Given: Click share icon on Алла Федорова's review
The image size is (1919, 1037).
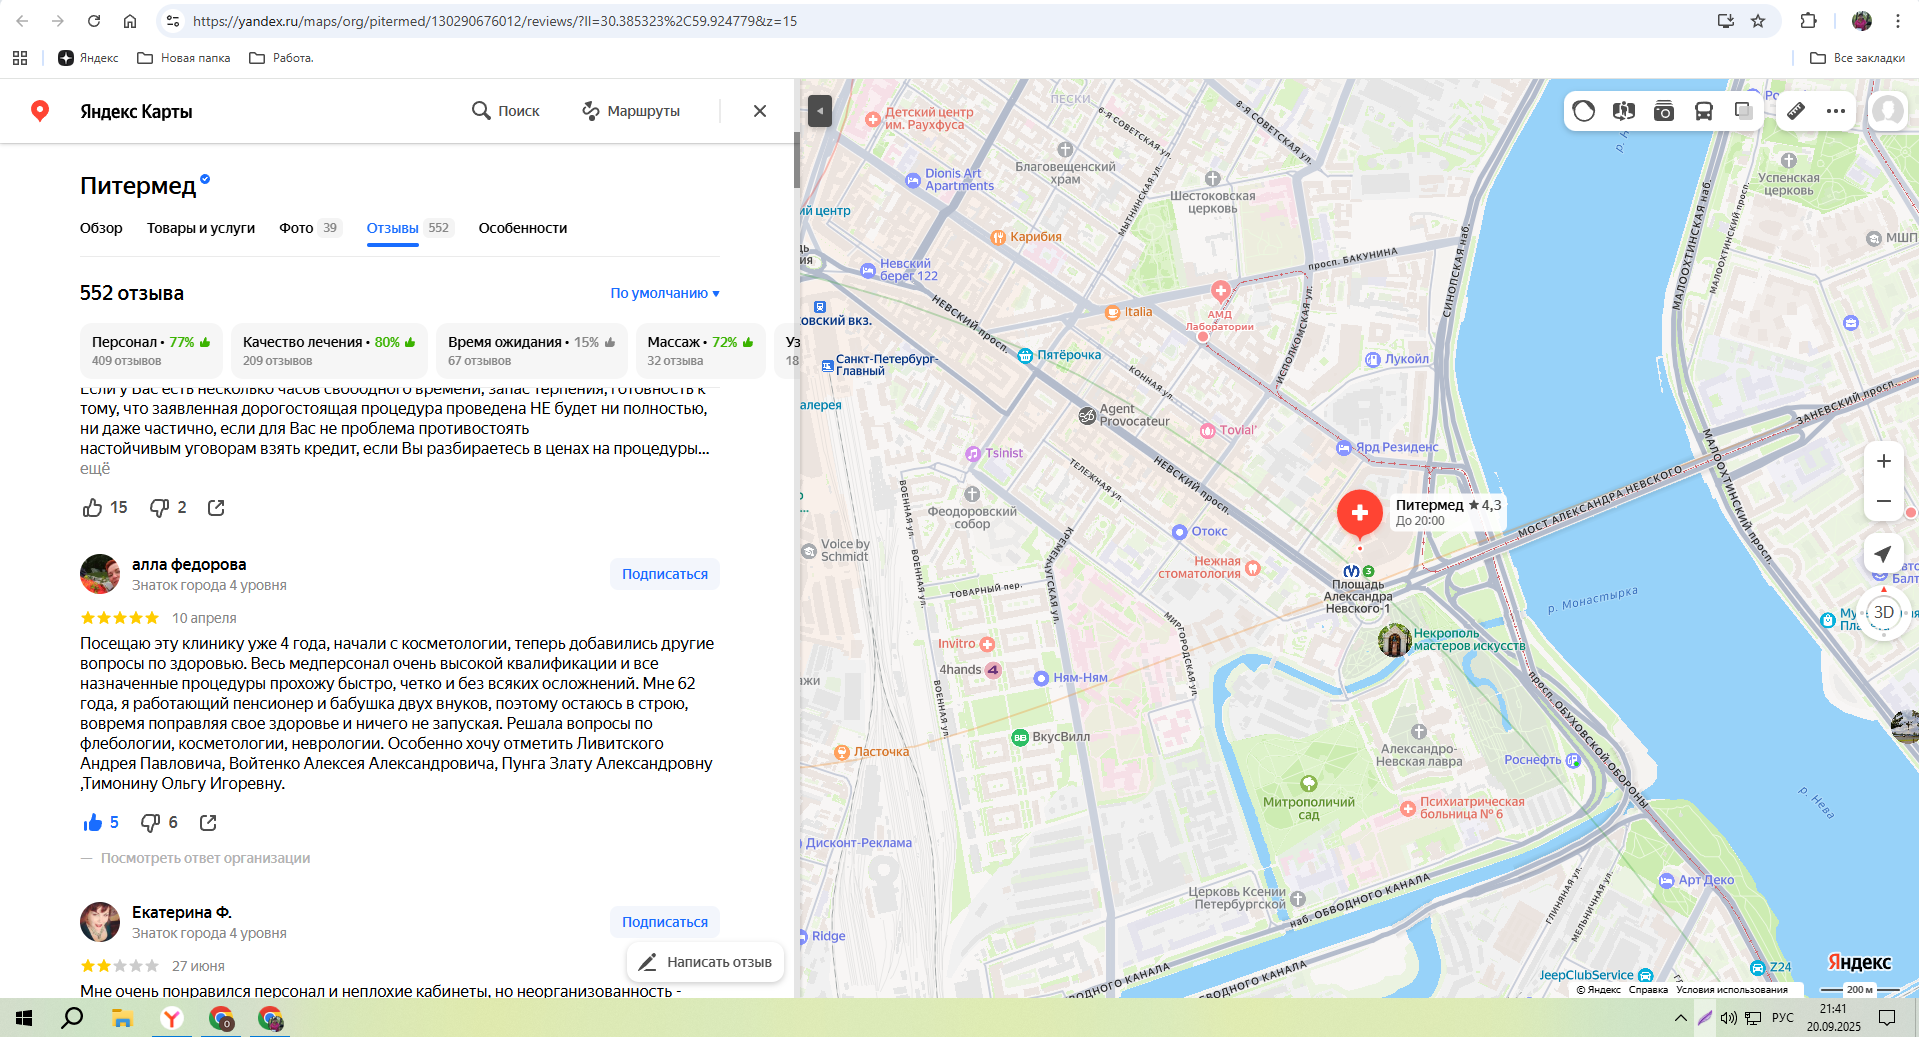Looking at the screenshot, I should pos(208,822).
